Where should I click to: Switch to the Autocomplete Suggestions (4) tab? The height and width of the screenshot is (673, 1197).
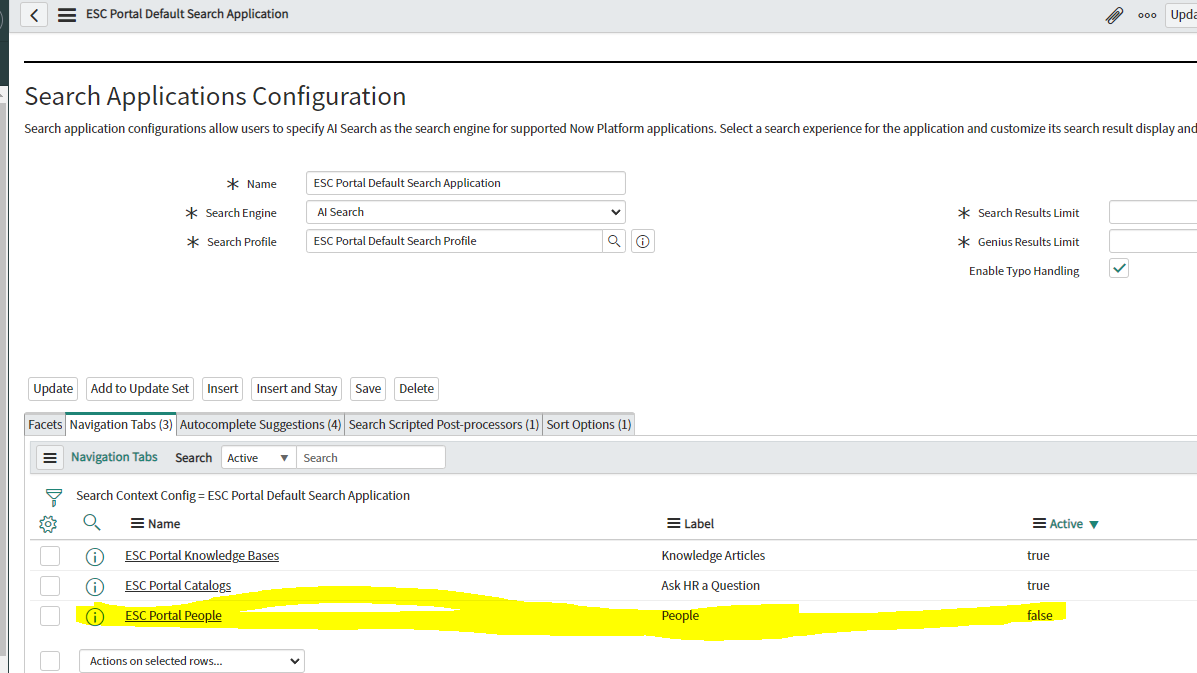pos(260,424)
